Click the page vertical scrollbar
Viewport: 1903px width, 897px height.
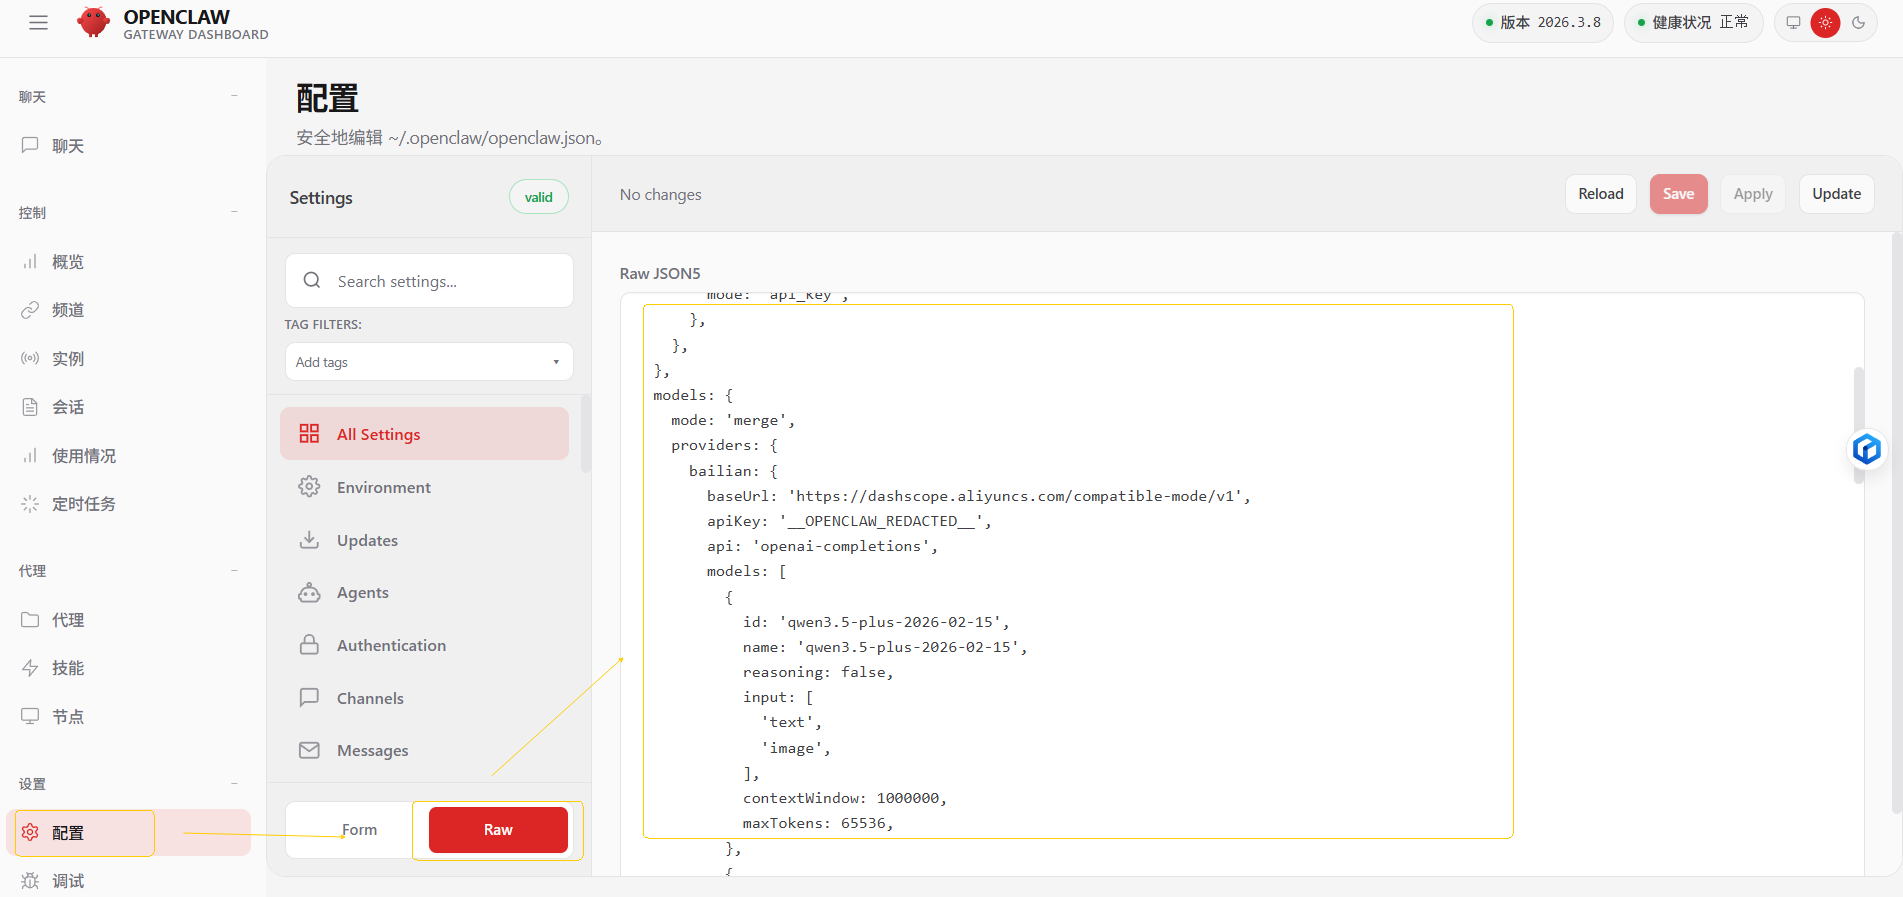click(1896, 523)
